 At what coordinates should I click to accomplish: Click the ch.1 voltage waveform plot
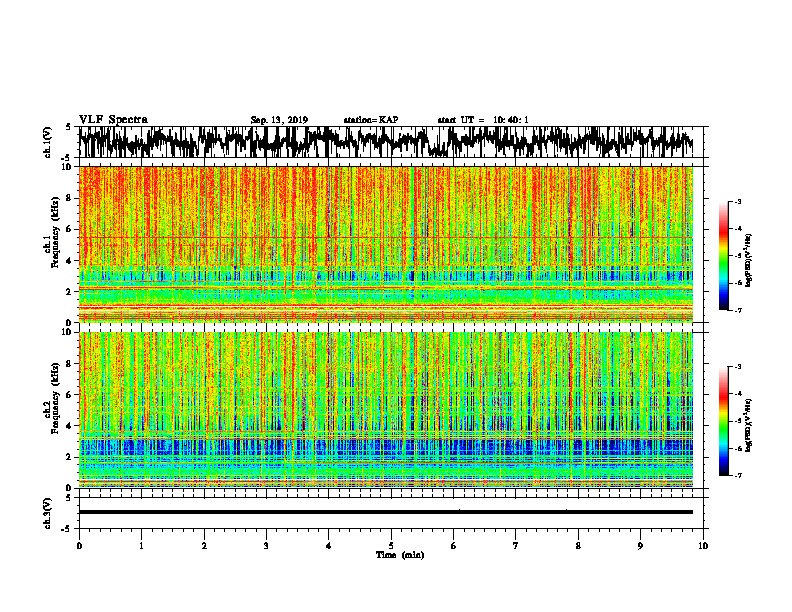[386, 142]
